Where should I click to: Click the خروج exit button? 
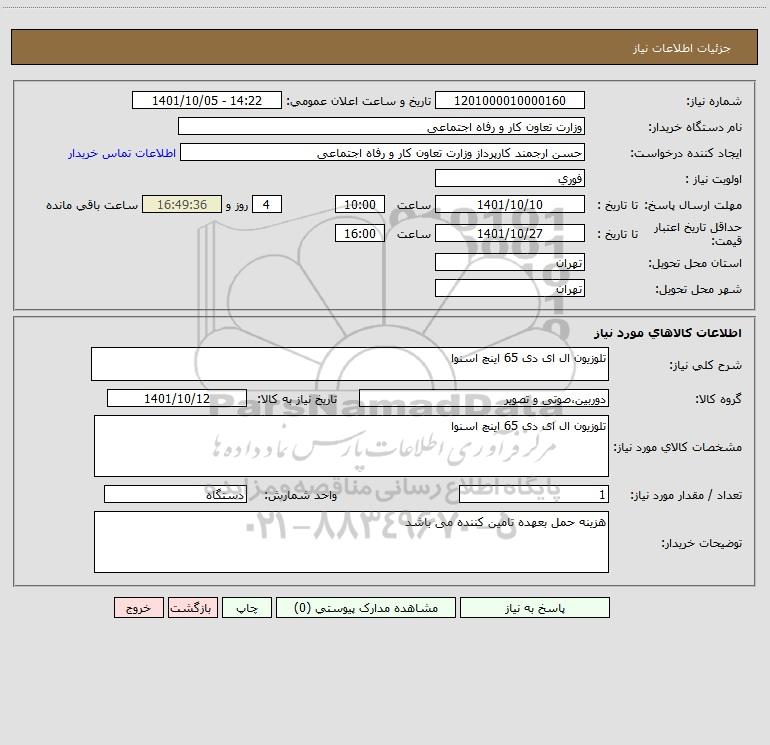138,607
